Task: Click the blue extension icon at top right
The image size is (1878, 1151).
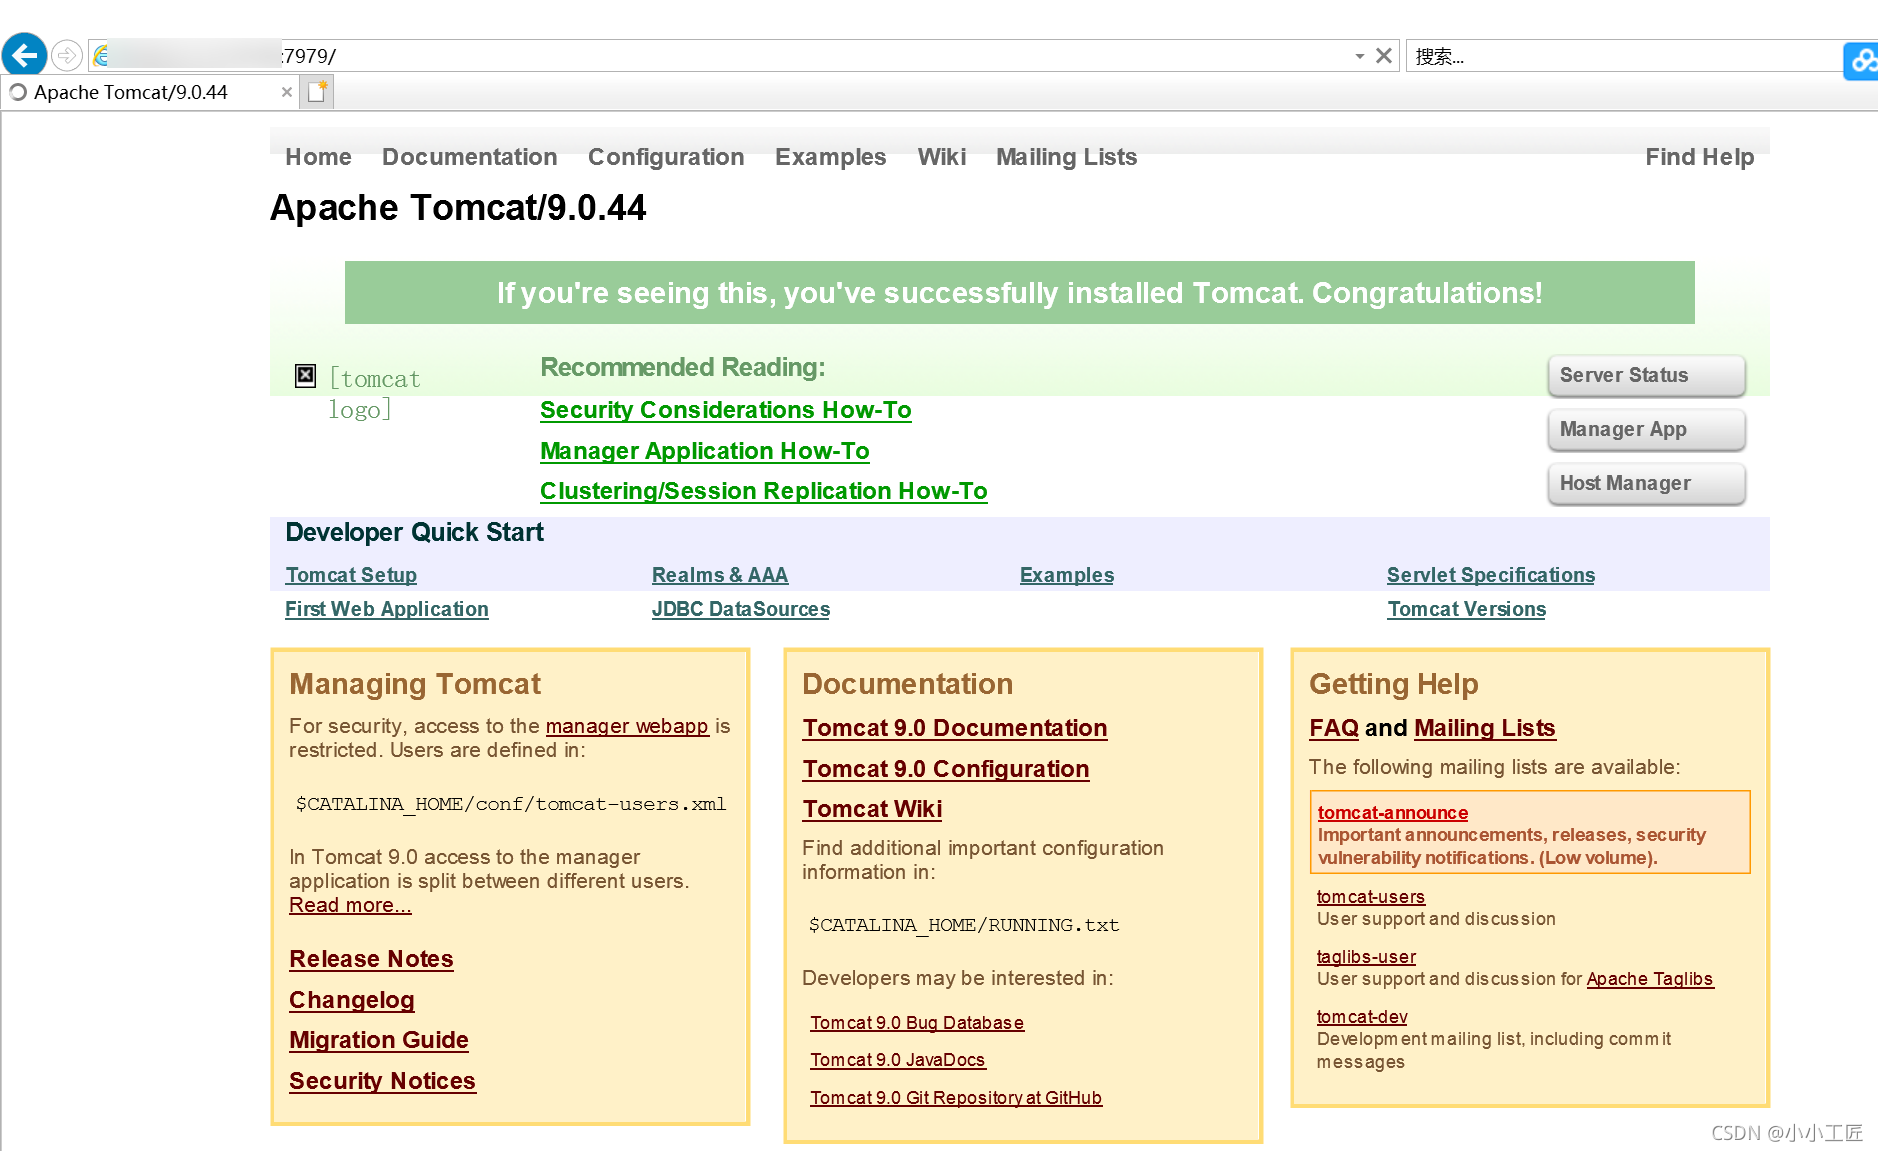Action: point(1862,60)
